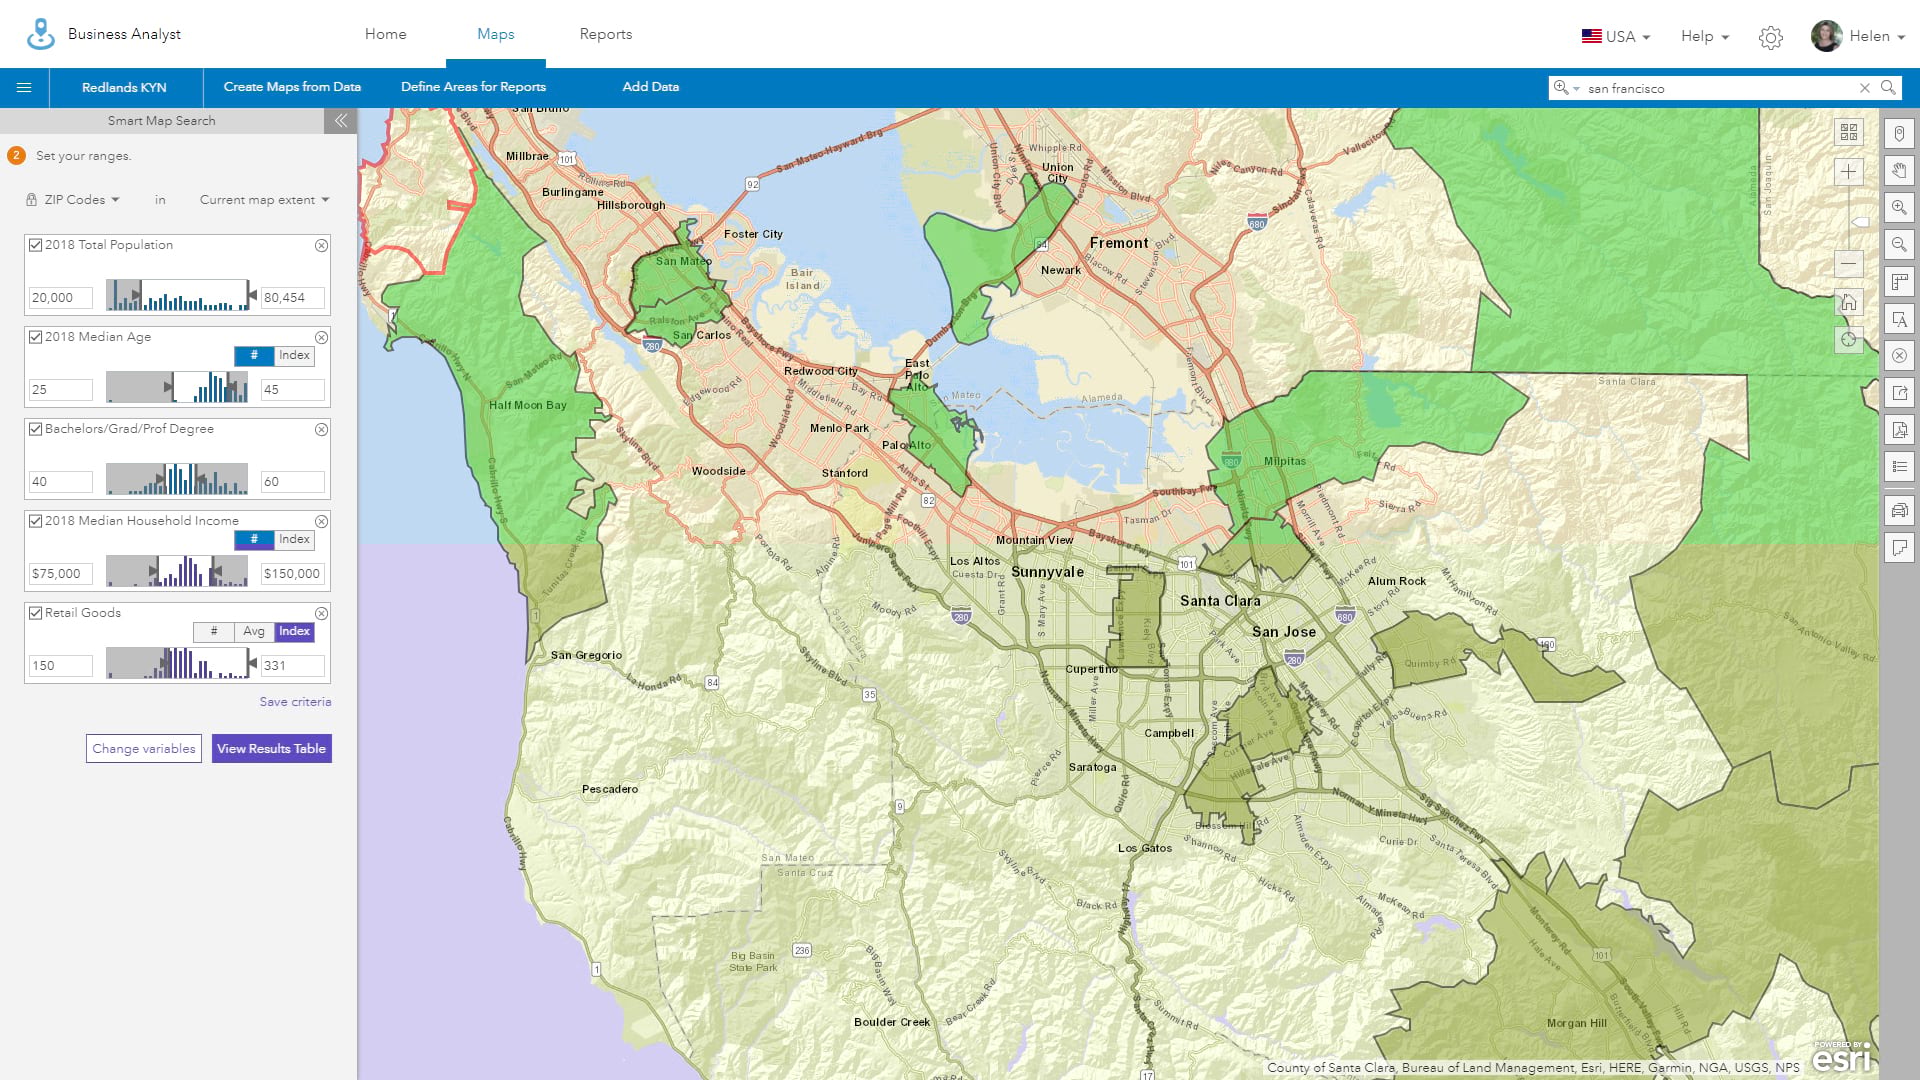Switch to the Reports tab

click(x=605, y=34)
